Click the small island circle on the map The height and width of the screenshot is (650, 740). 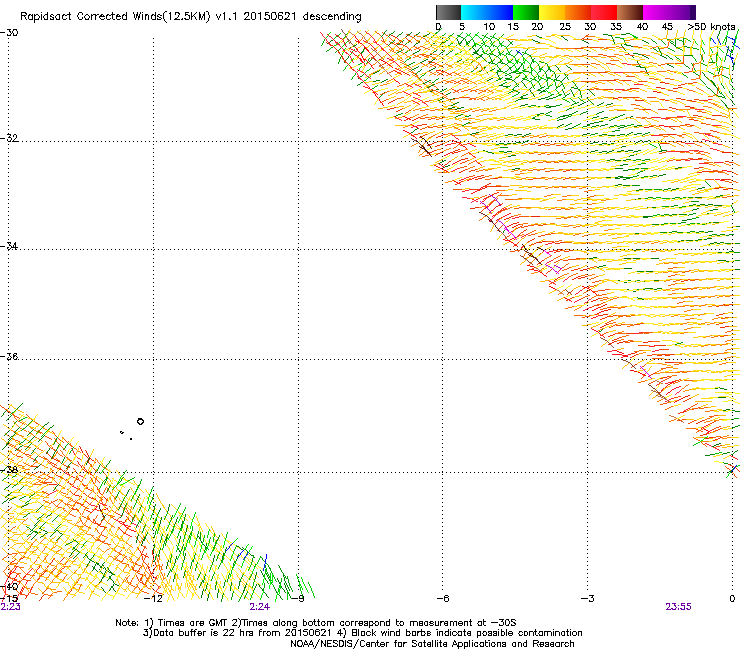(x=140, y=422)
